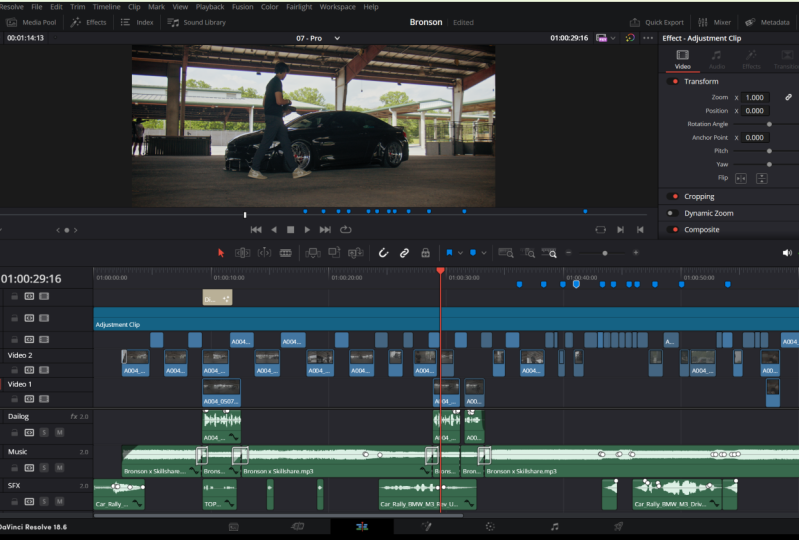Enable the Dynamic Zoom switch
The image size is (799, 540).
point(673,213)
